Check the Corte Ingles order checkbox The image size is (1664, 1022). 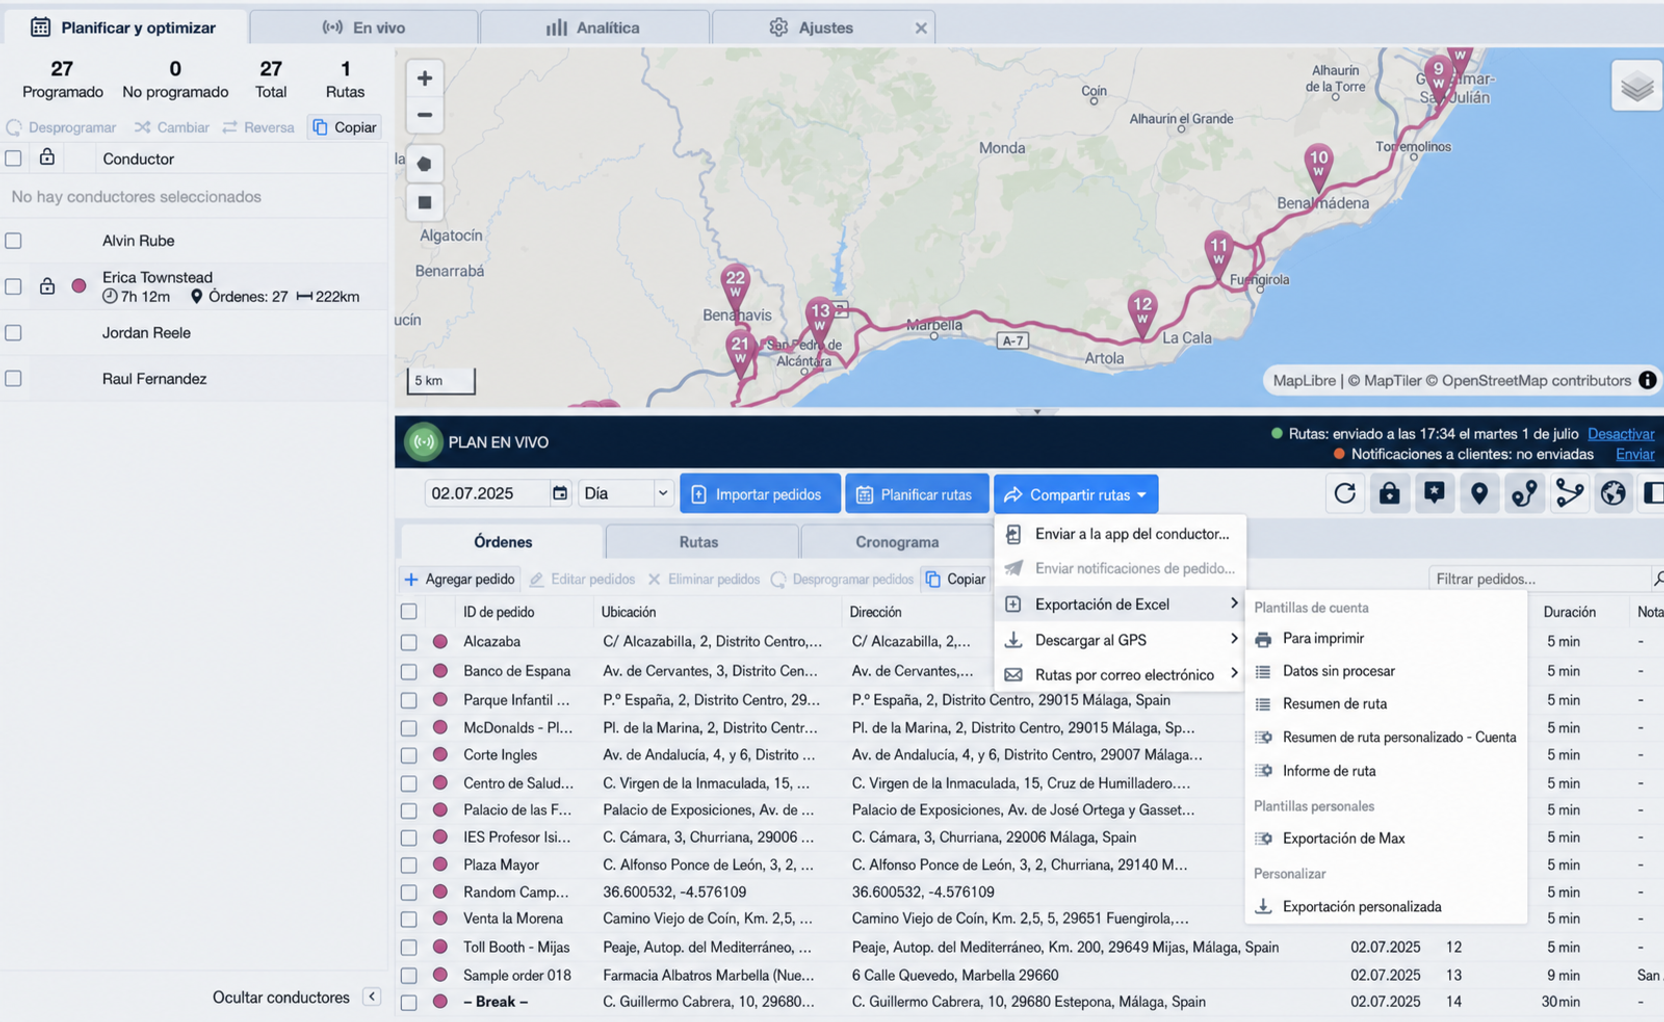(x=409, y=755)
